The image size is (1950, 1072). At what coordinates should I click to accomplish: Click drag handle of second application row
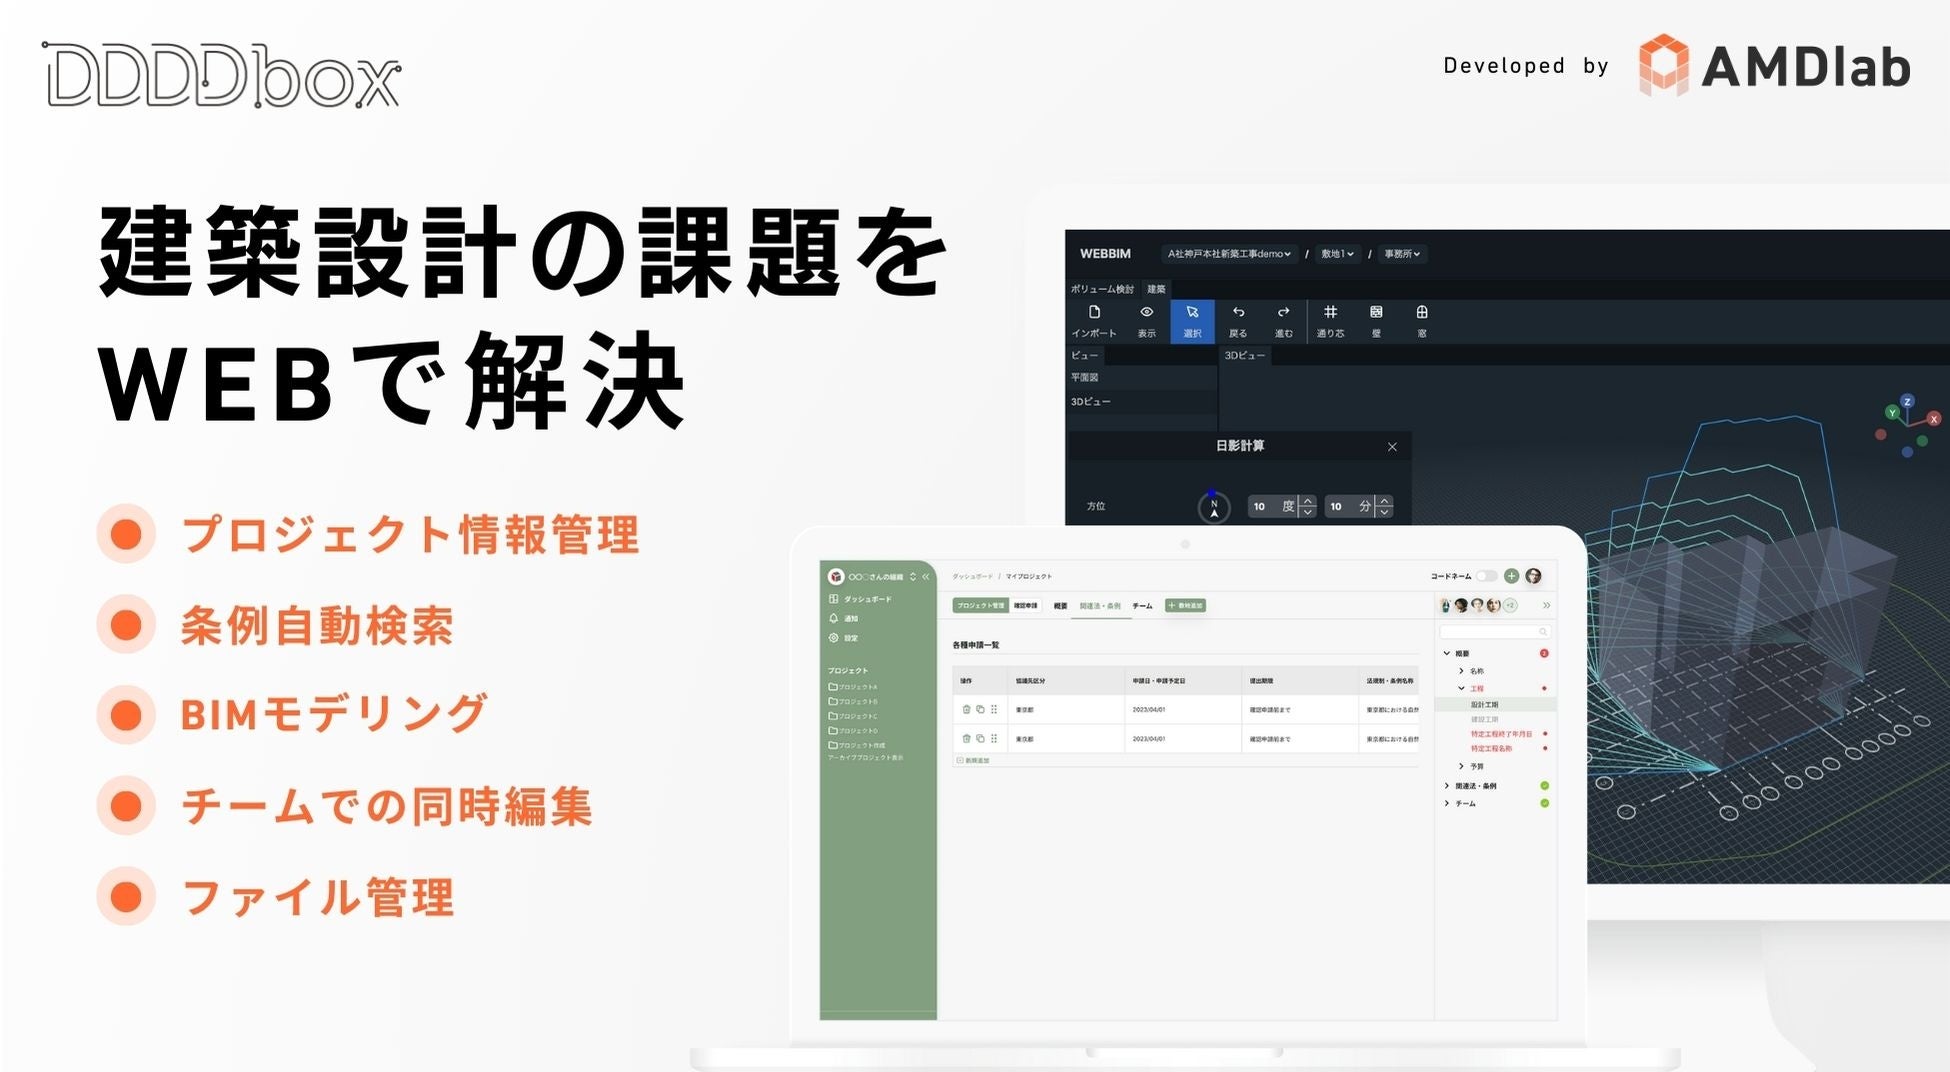tap(994, 739)
